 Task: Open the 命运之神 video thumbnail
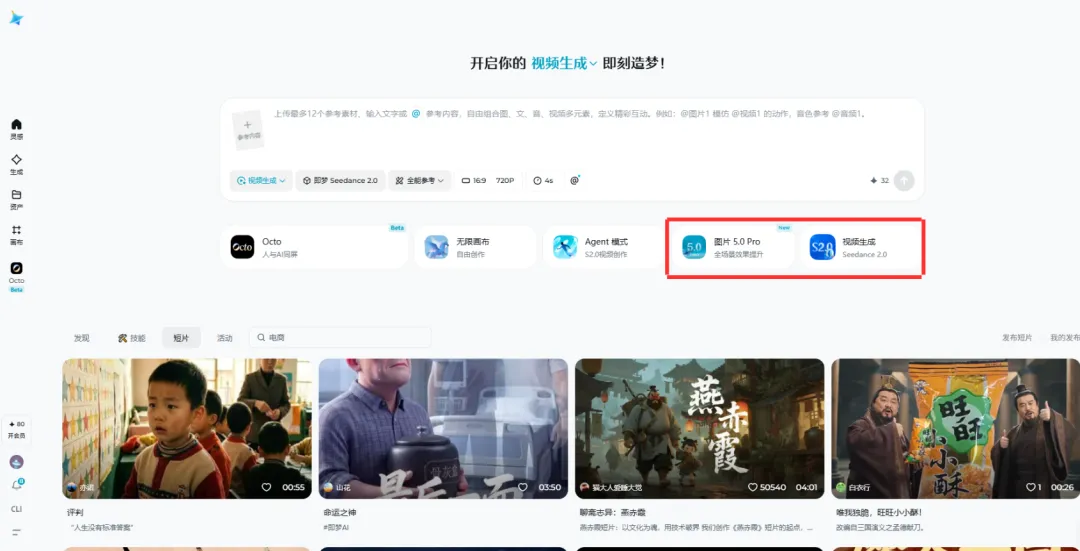point(443,428)
